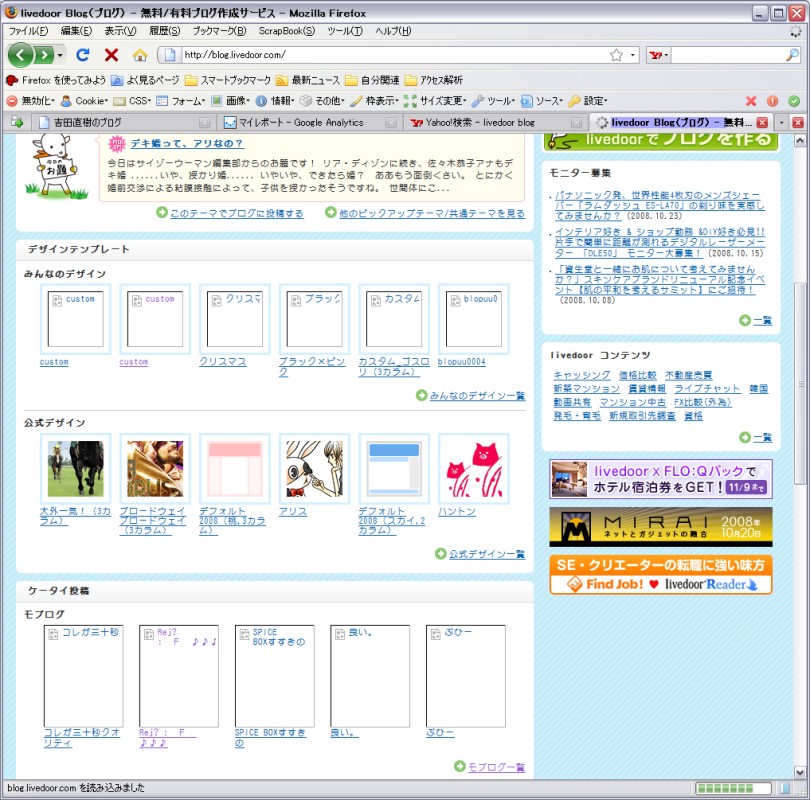
Task: Reload the page with the blue refresh icon
Action: pyautogui.click(x=83, y=55)
